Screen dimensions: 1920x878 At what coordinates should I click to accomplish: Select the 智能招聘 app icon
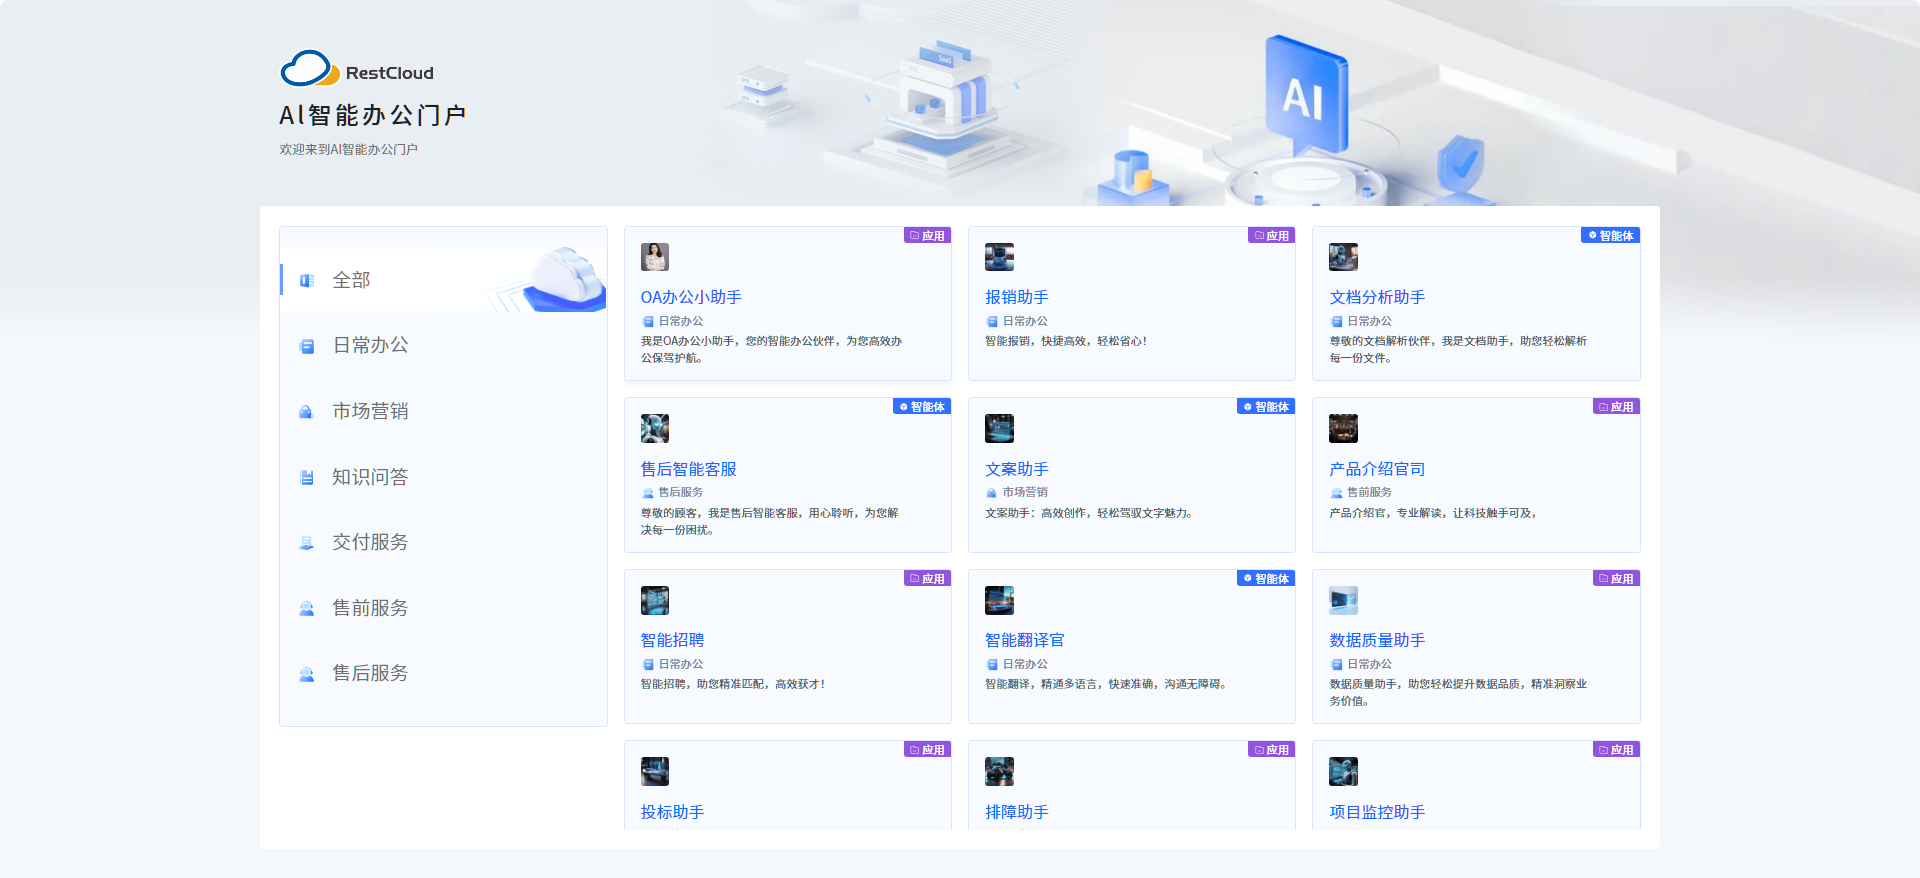click(x=655, y=600)
